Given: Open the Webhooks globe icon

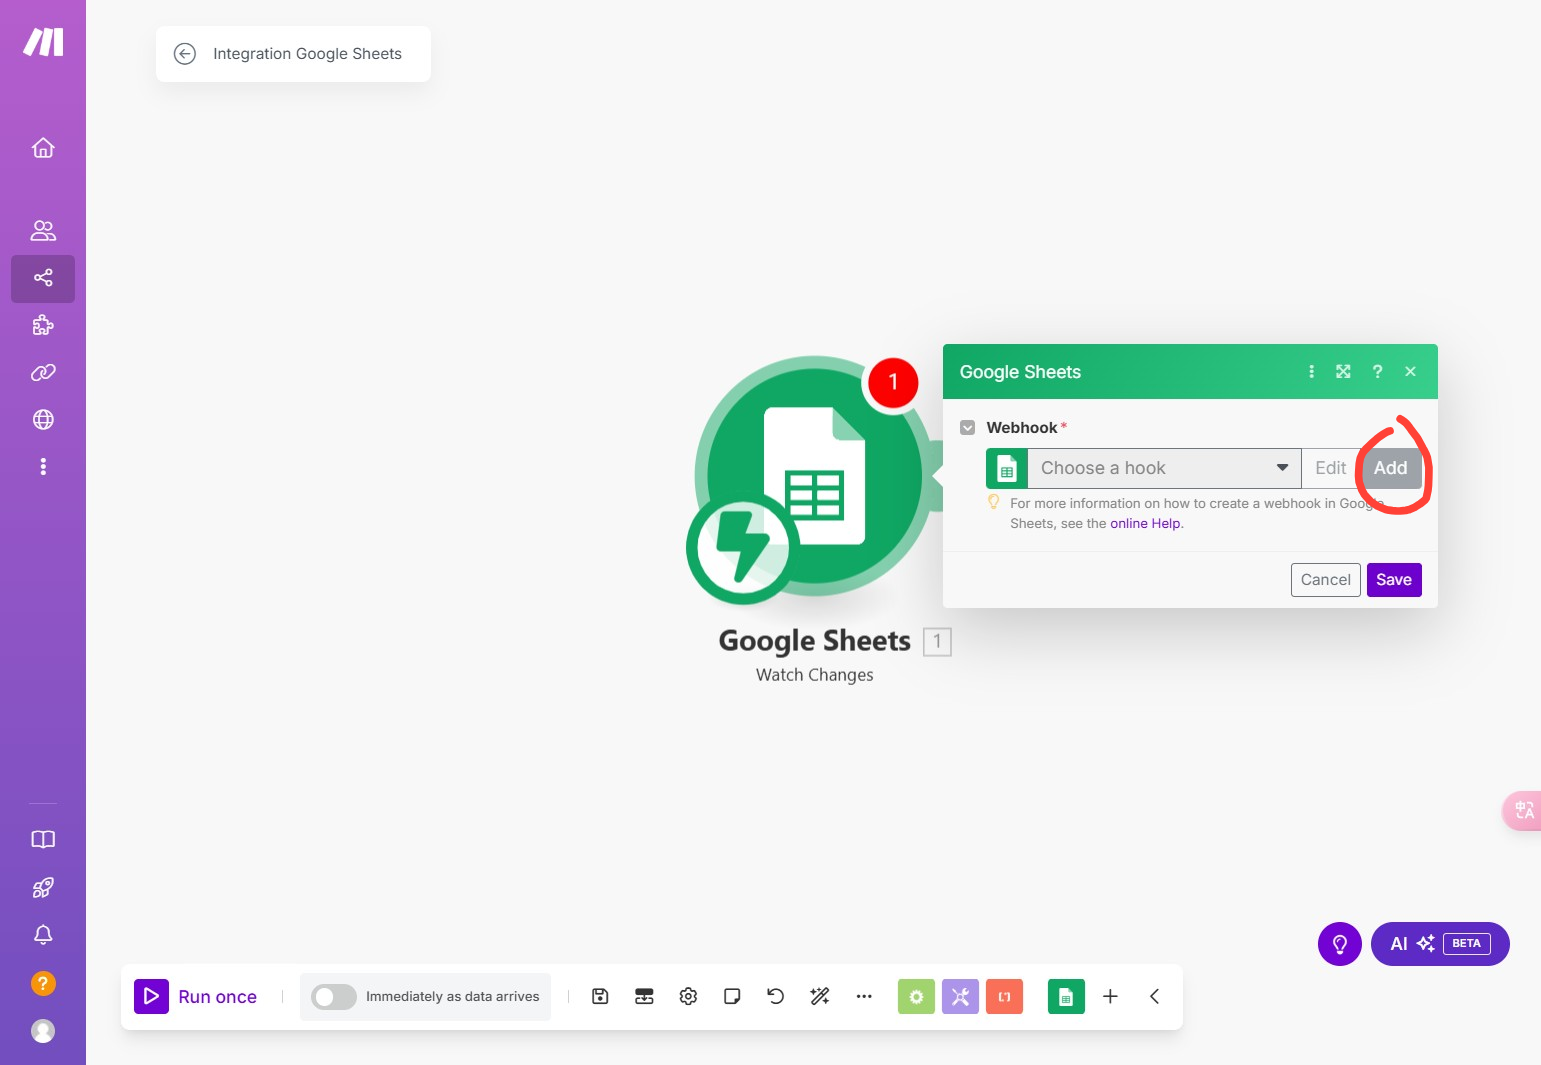Looking at the screenshot, I should [x=43, y=419].
